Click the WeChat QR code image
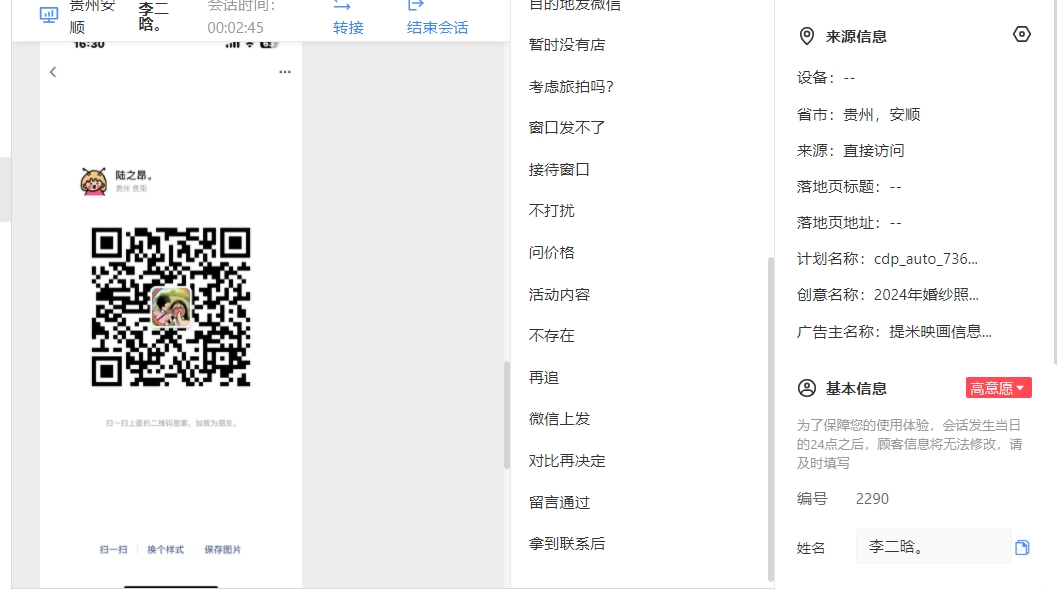 click(171, 307)
